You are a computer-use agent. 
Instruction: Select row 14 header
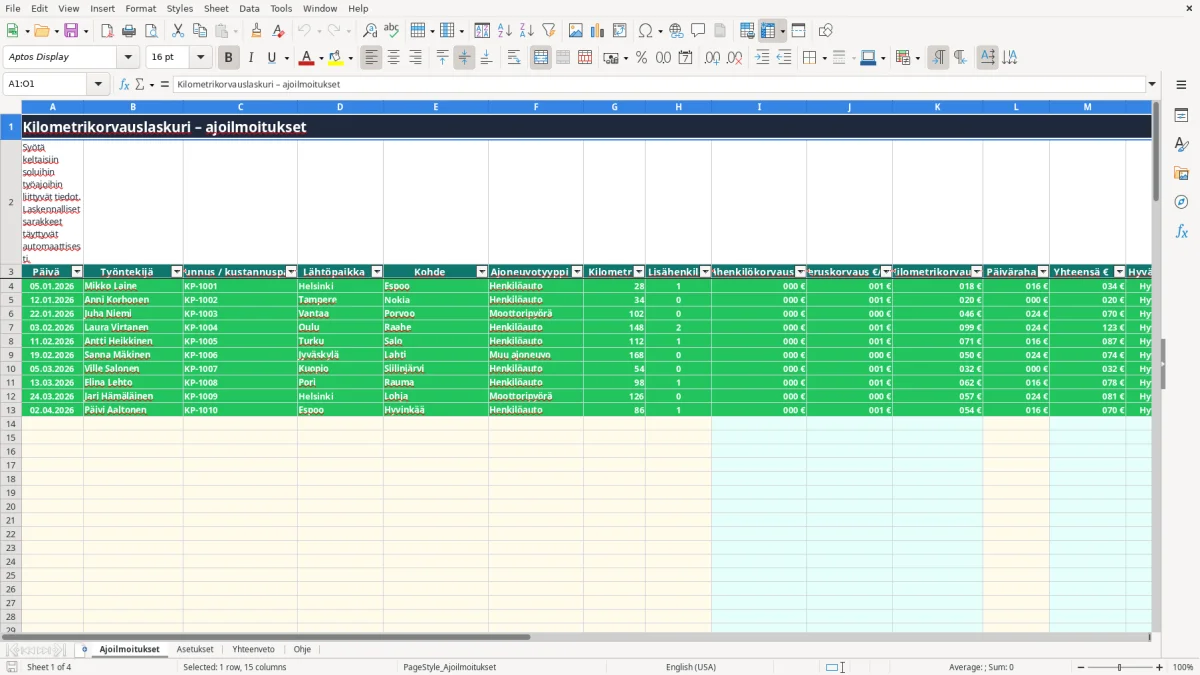[11, 424]
